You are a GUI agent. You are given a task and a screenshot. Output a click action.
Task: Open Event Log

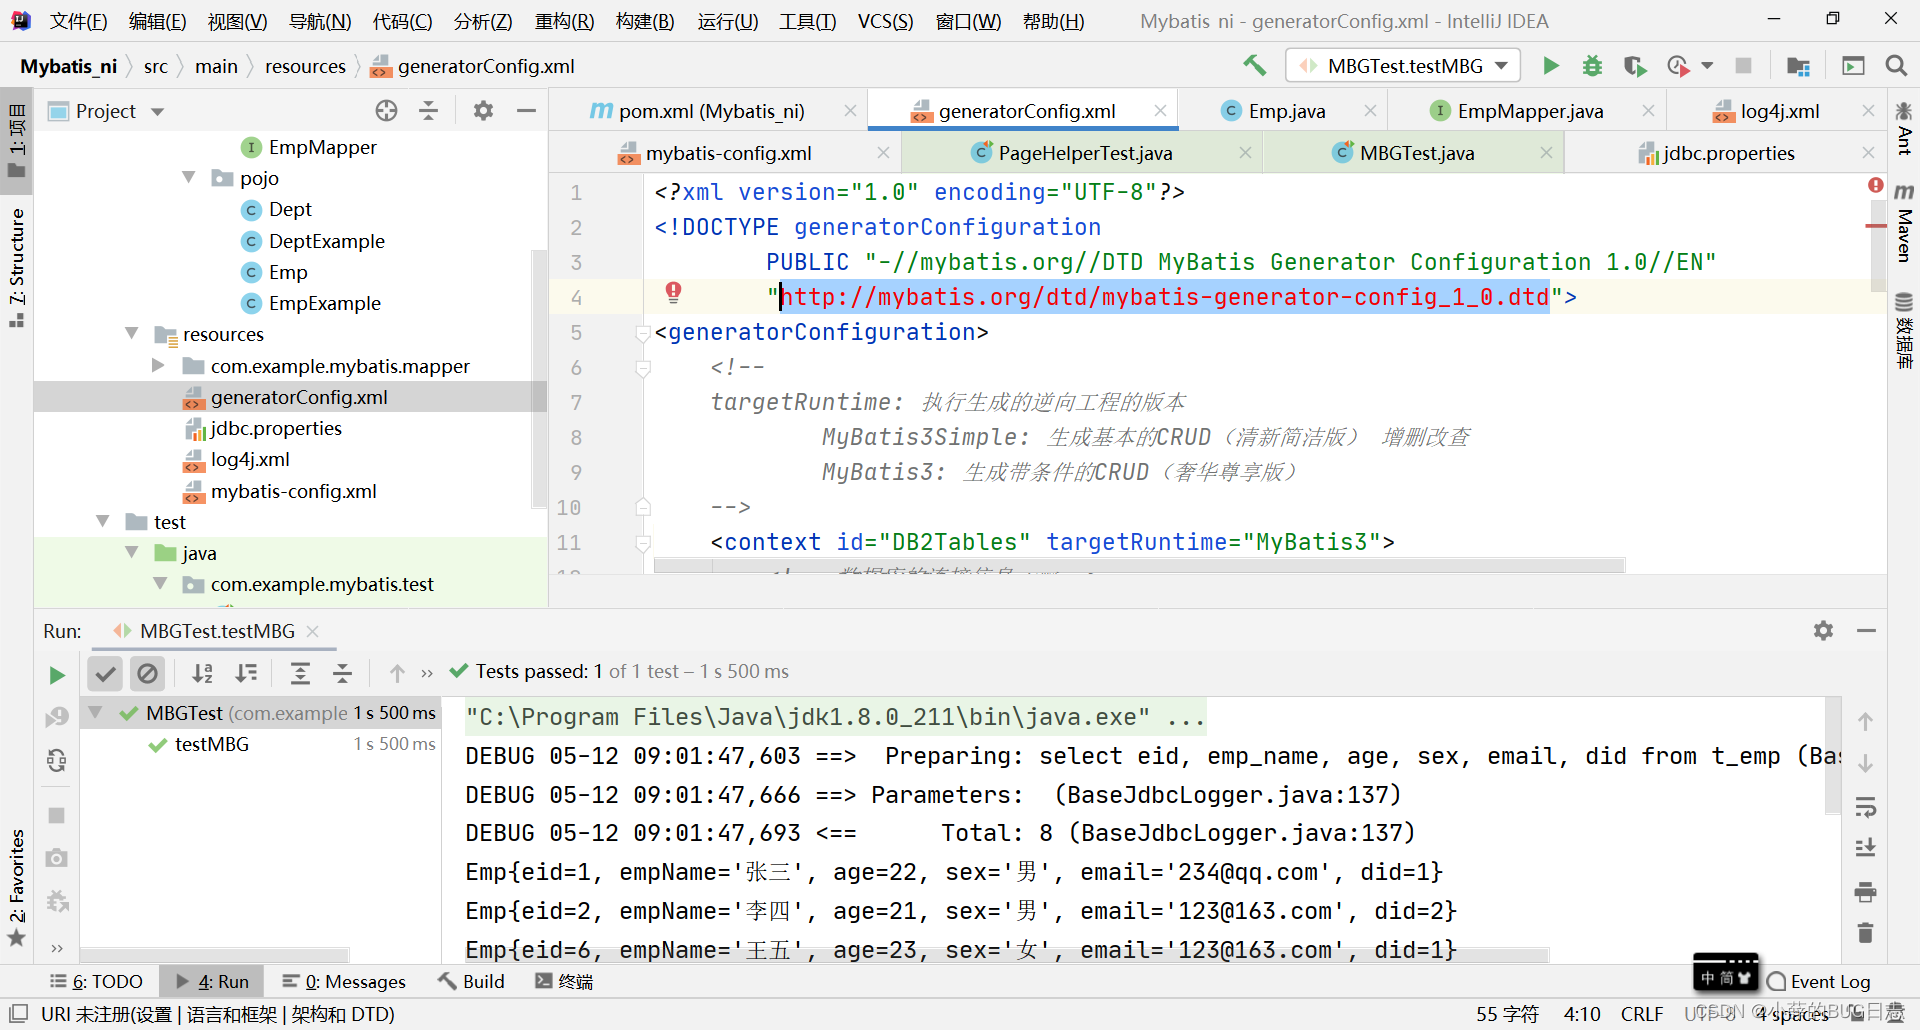(1818, 981)
